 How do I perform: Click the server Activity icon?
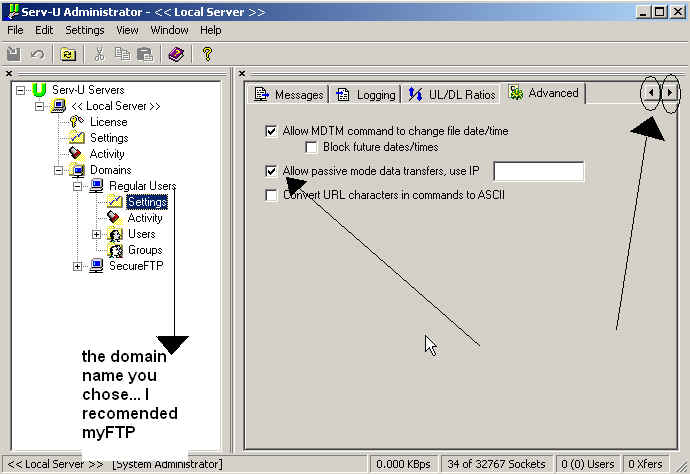coord(76,153)
